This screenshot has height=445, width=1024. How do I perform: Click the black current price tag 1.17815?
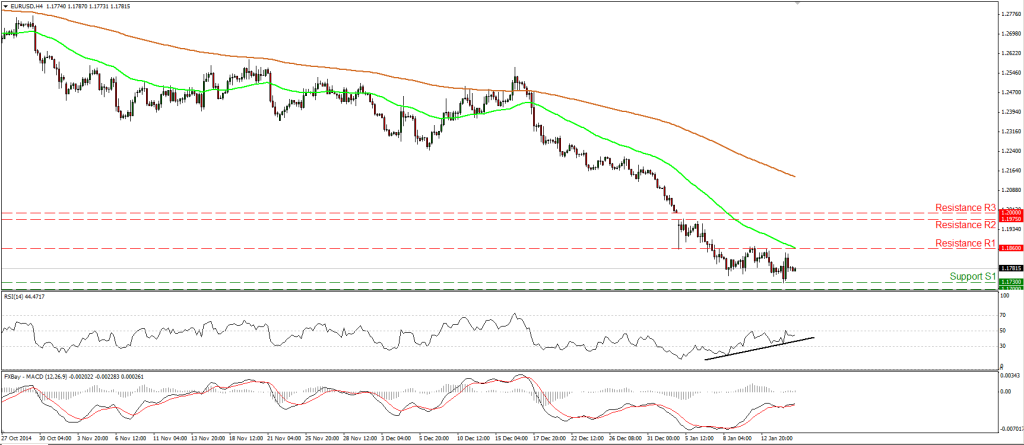tap(1010, 268)
